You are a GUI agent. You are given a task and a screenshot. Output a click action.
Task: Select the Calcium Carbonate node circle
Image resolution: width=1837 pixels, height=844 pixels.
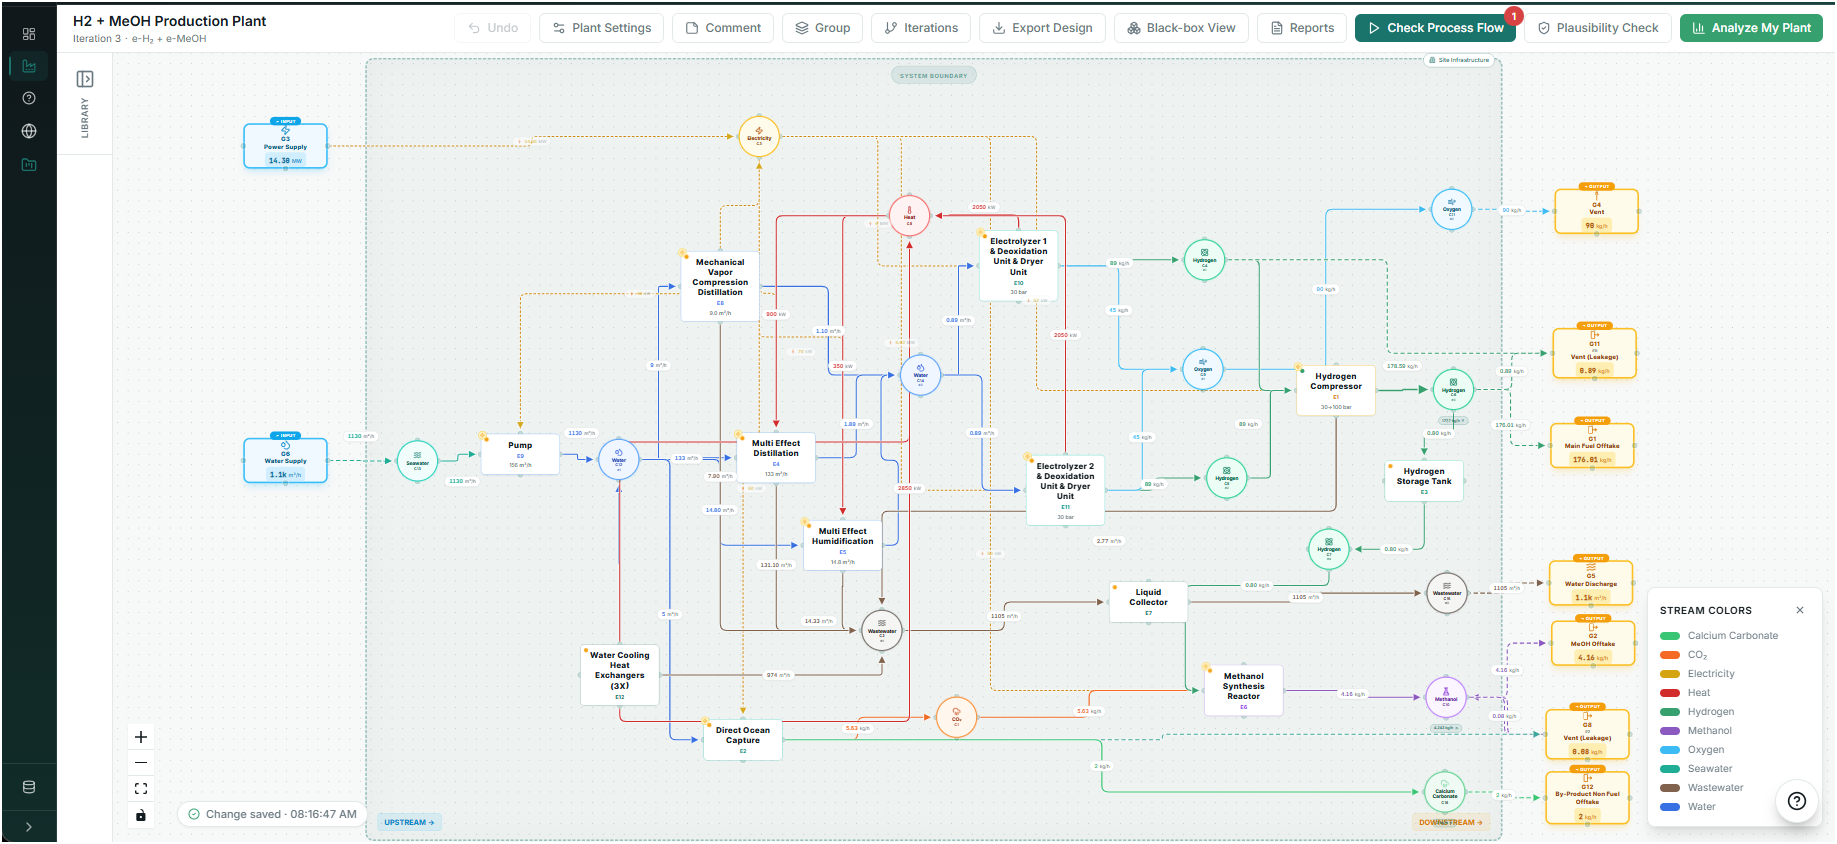(1445, 792)
